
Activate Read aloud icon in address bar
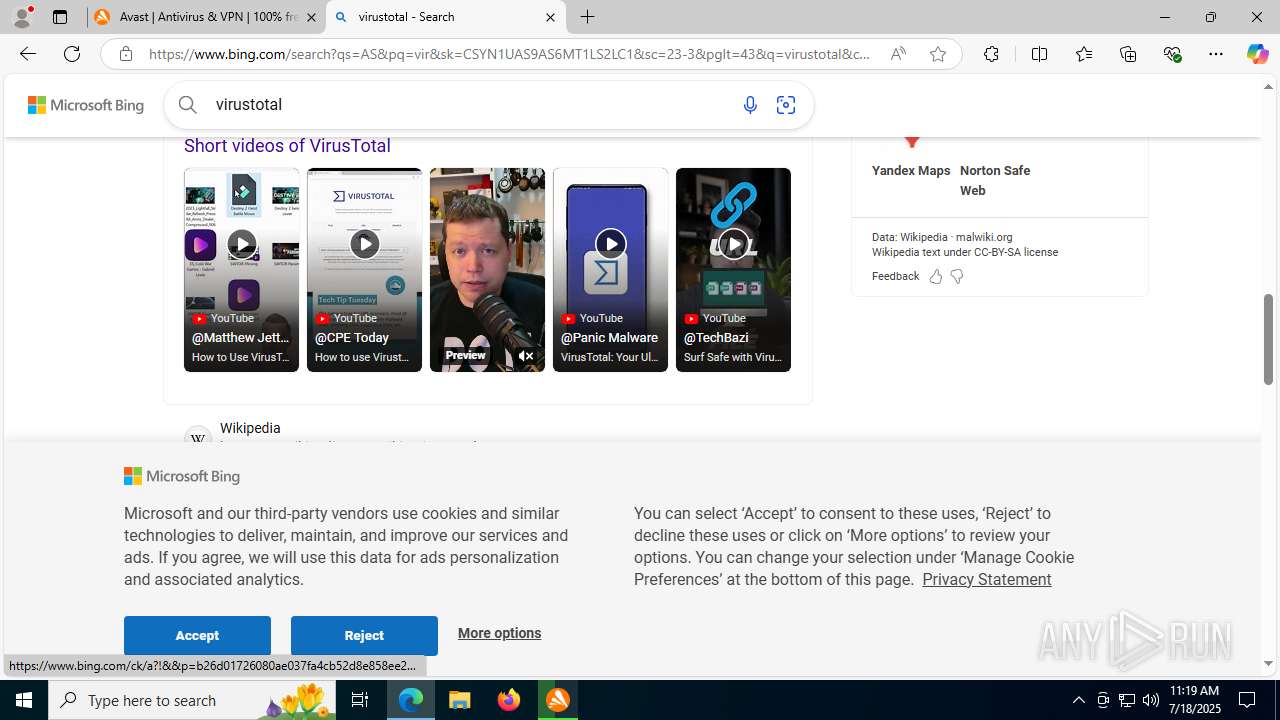(898, 54)
